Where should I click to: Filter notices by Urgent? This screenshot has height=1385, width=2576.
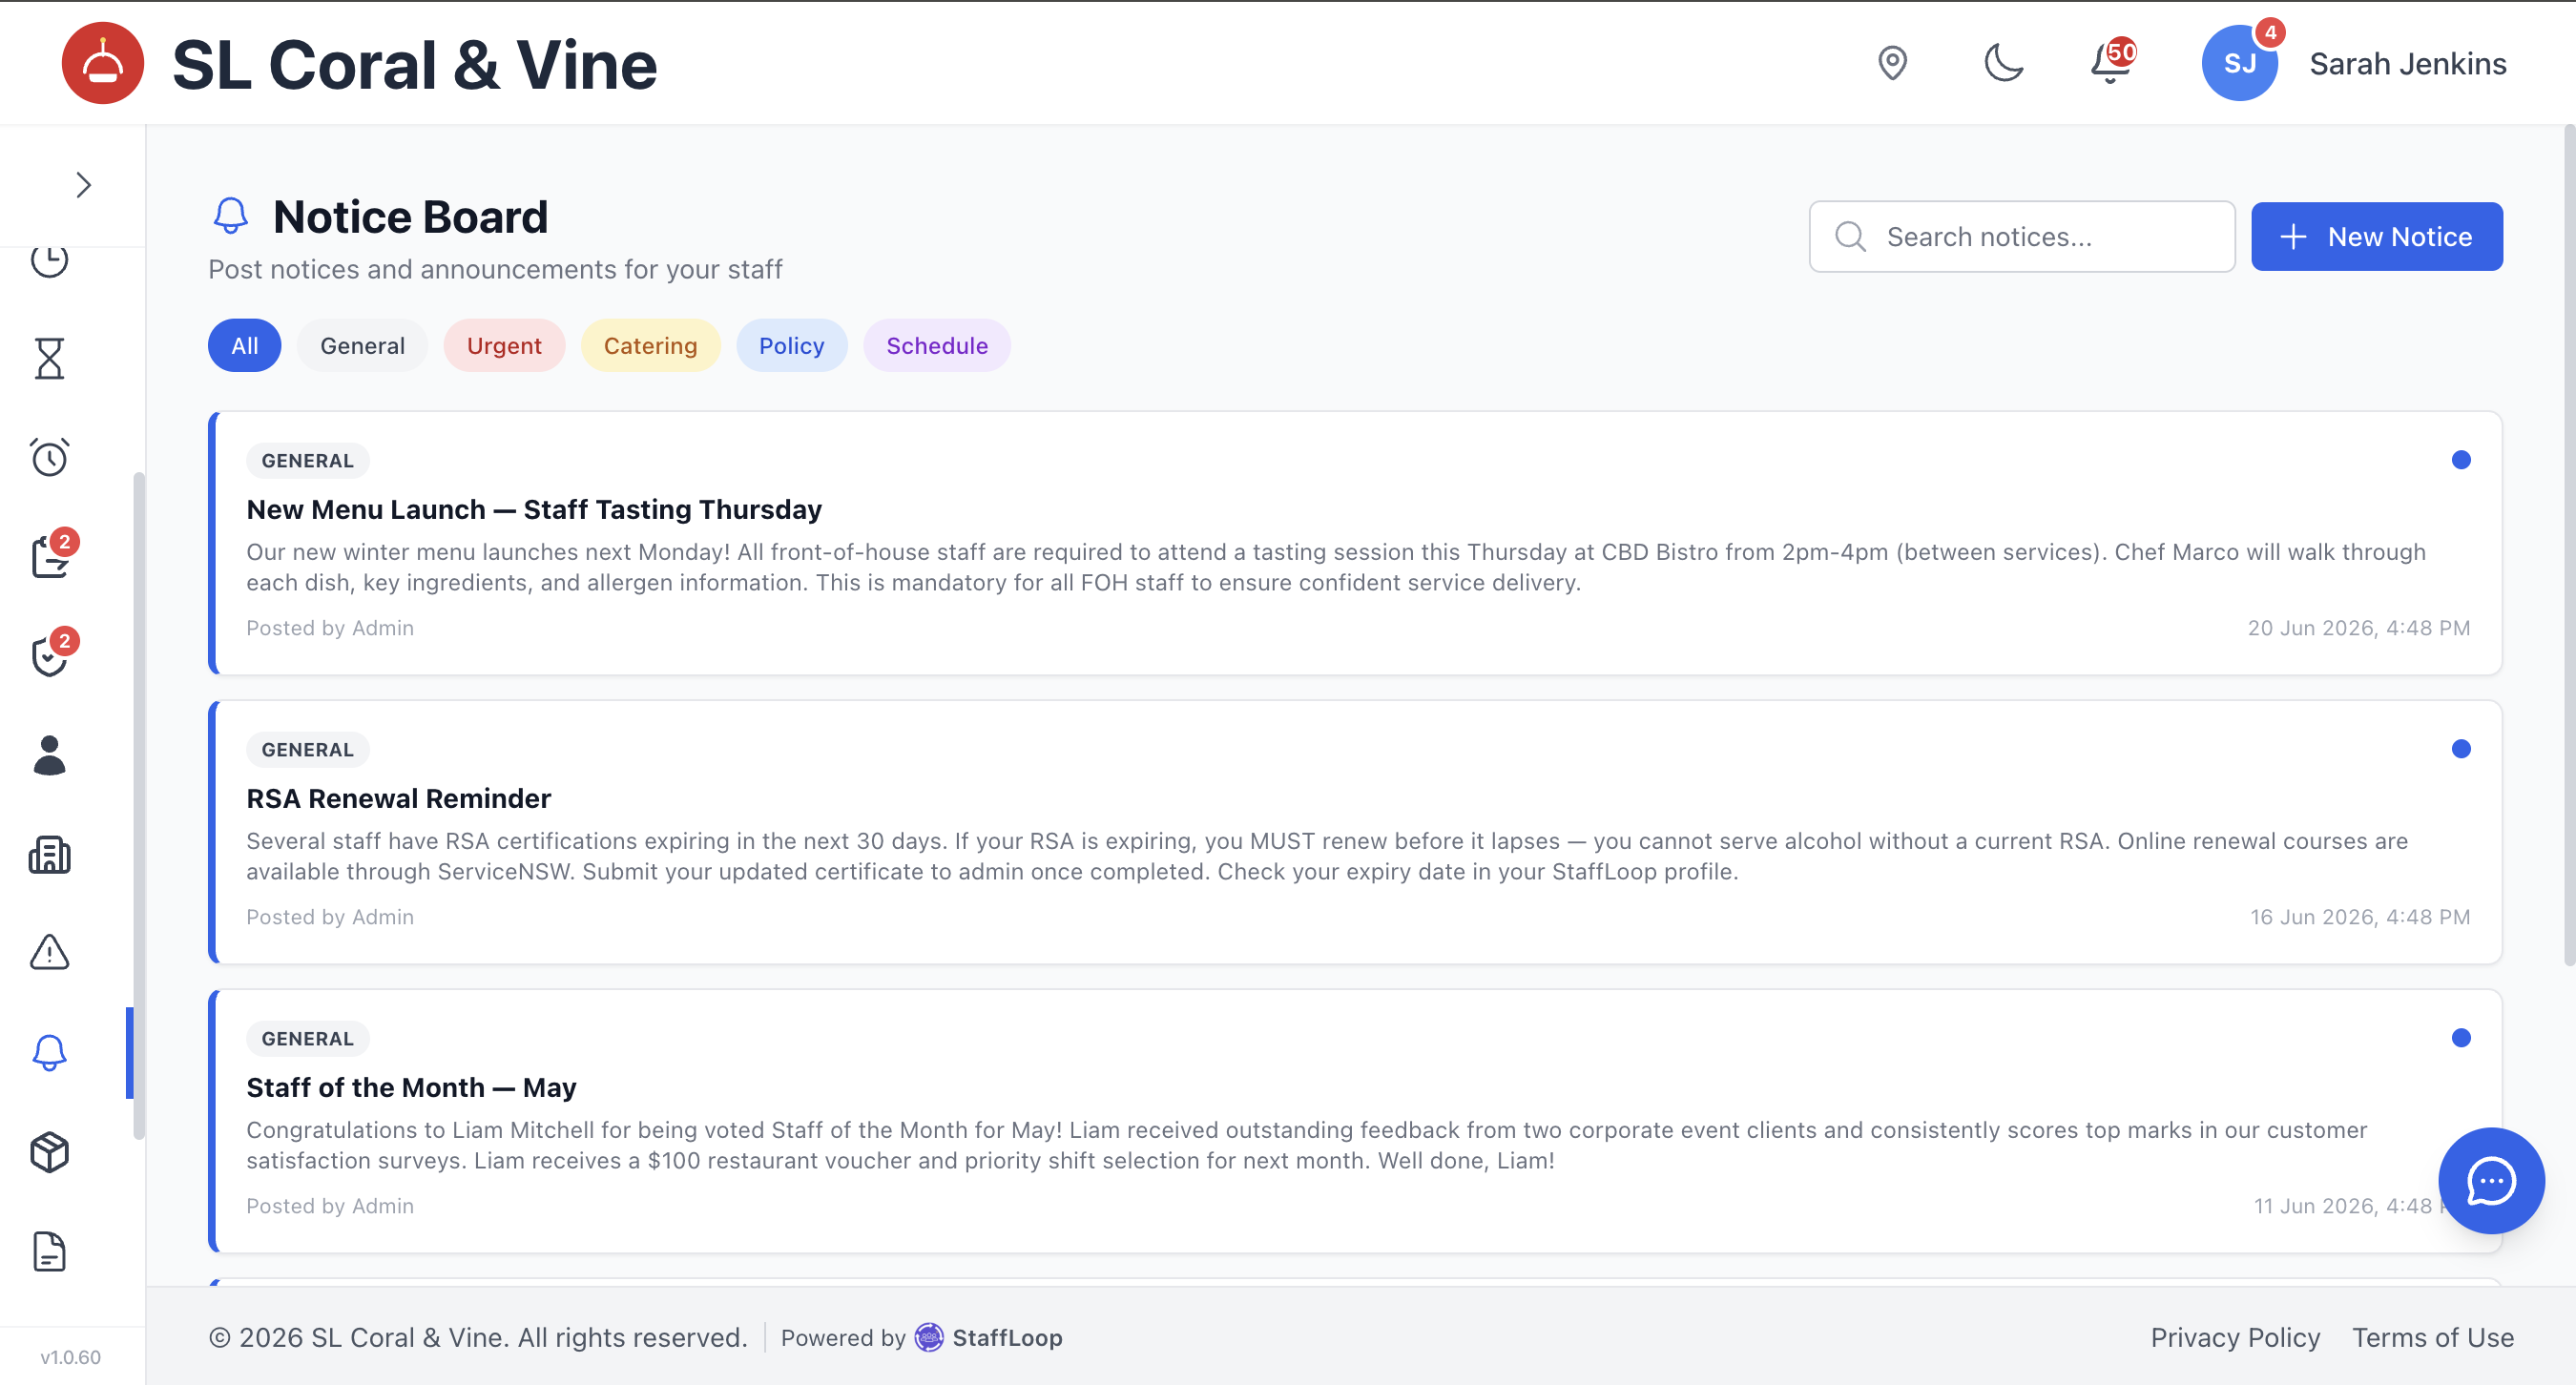pyautogui.click(x=504, y=346)
